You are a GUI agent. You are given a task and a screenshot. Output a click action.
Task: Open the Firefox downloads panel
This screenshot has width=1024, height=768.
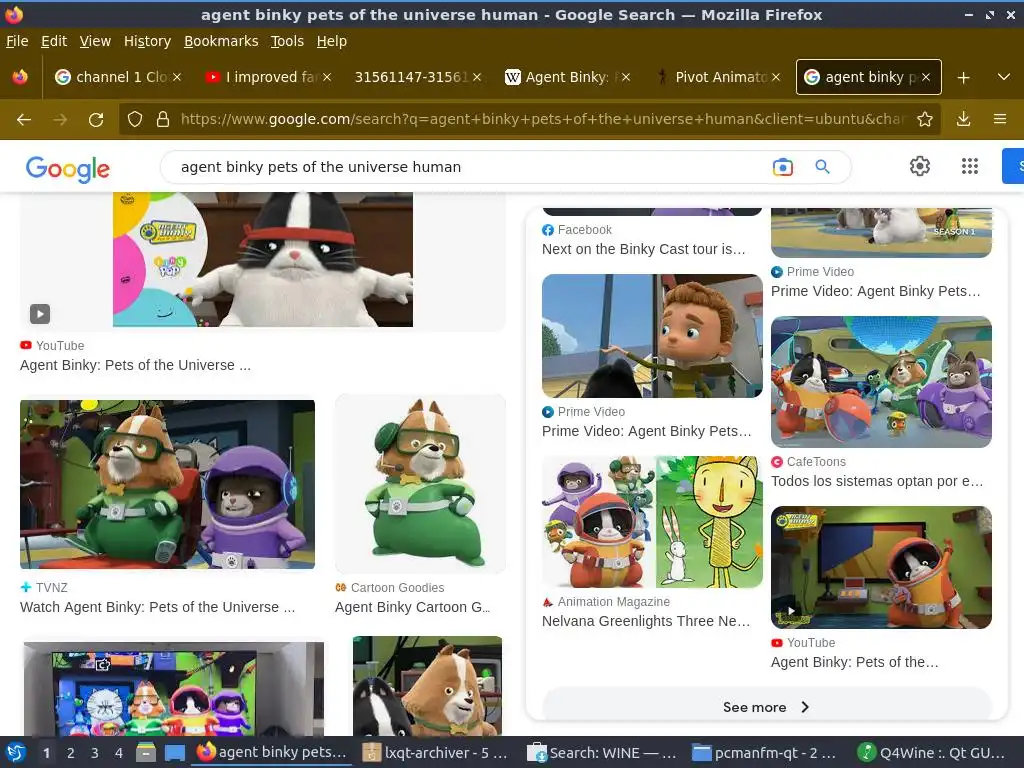click(x=963, y=119)
